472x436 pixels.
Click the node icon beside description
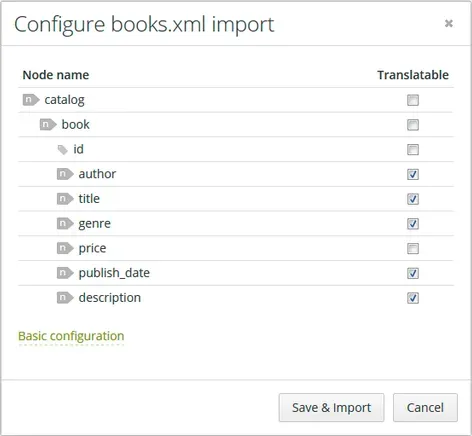point(65,298)
